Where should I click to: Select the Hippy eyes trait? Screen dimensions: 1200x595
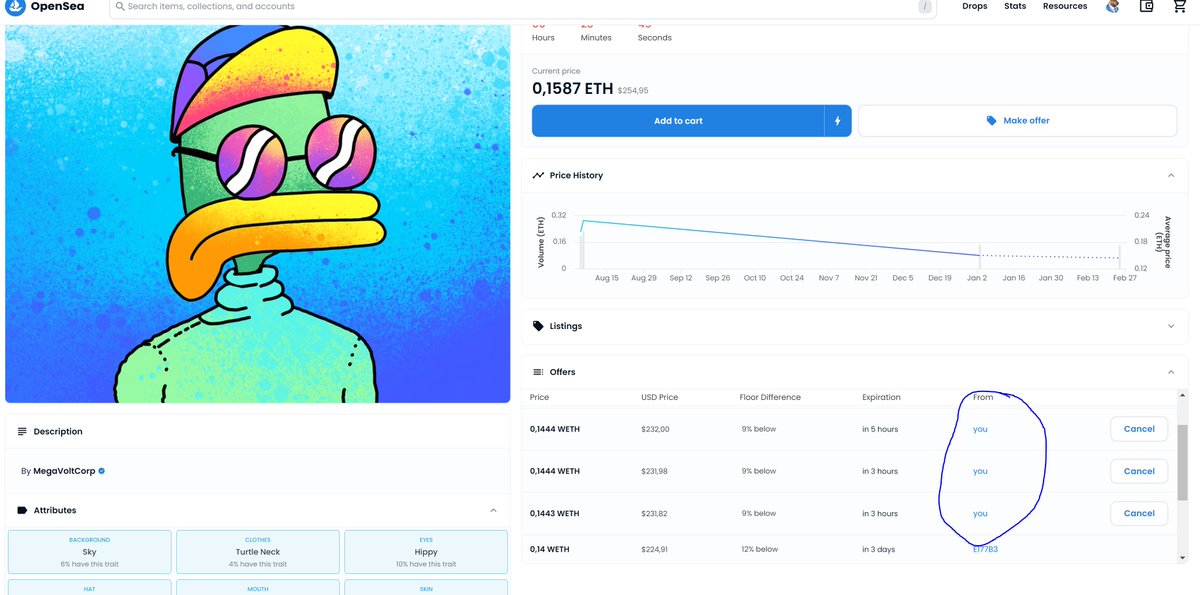click(426, 552)
